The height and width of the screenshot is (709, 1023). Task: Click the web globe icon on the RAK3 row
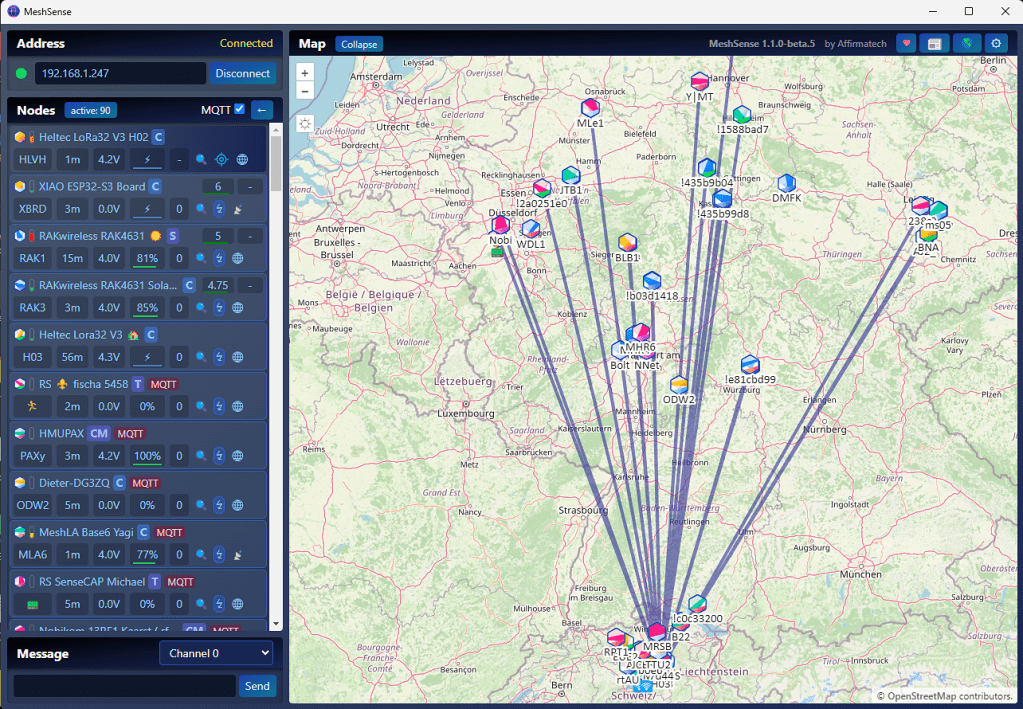[238, 307]
